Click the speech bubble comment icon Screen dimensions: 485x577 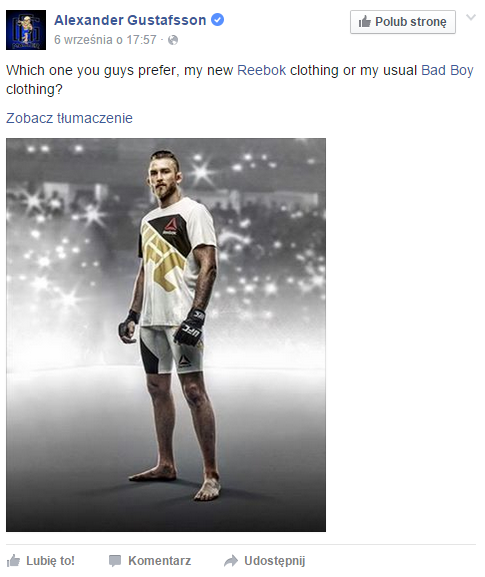click(115, 561)
